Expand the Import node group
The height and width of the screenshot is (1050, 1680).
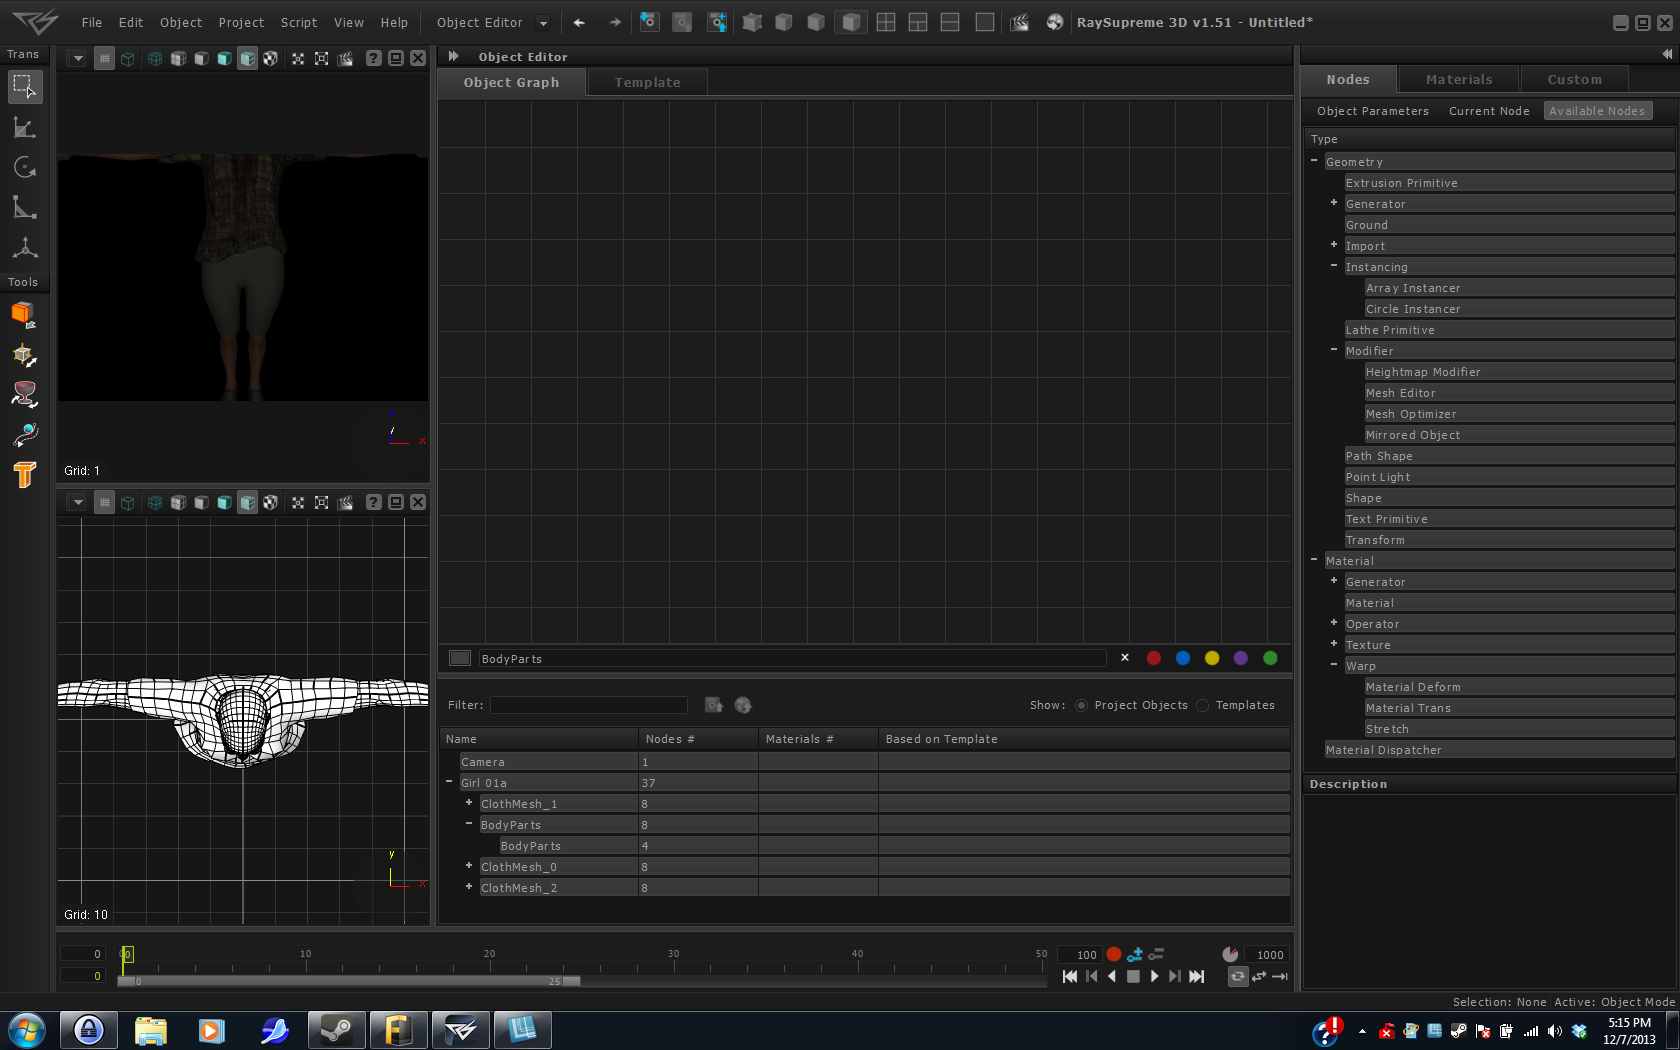1334,245
